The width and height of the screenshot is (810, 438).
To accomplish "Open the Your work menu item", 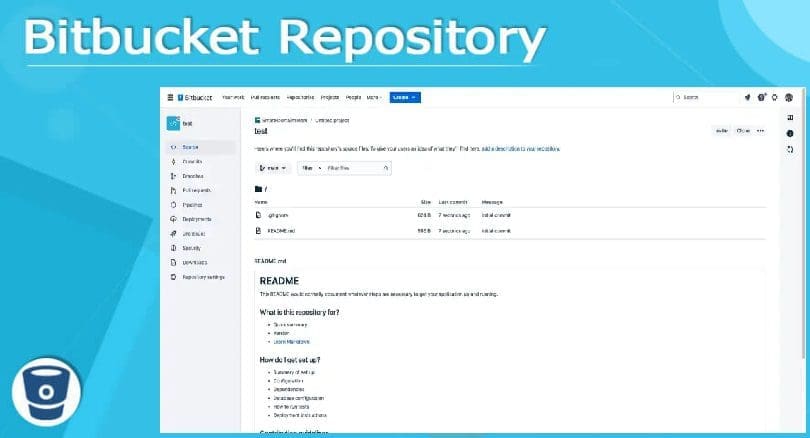I will [x=233, y=97].
